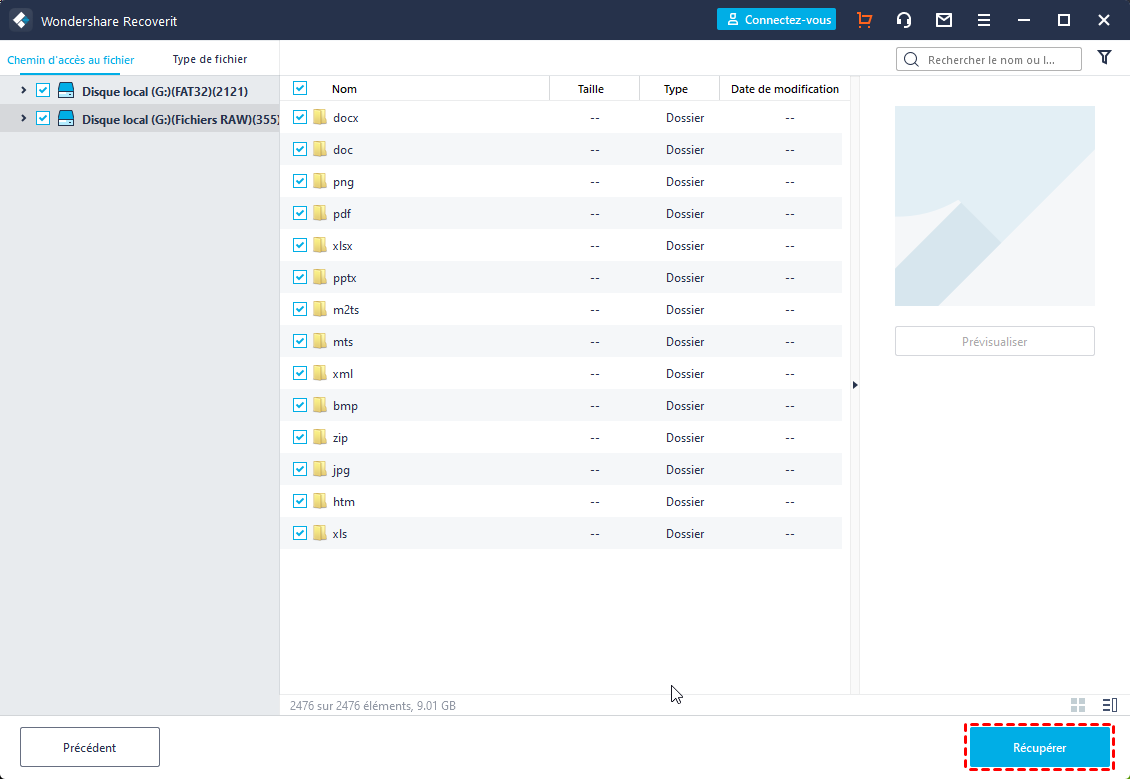Open the mail envelope icon
The width and height of the screenshot is (1130, 779).
pos(943,20)
